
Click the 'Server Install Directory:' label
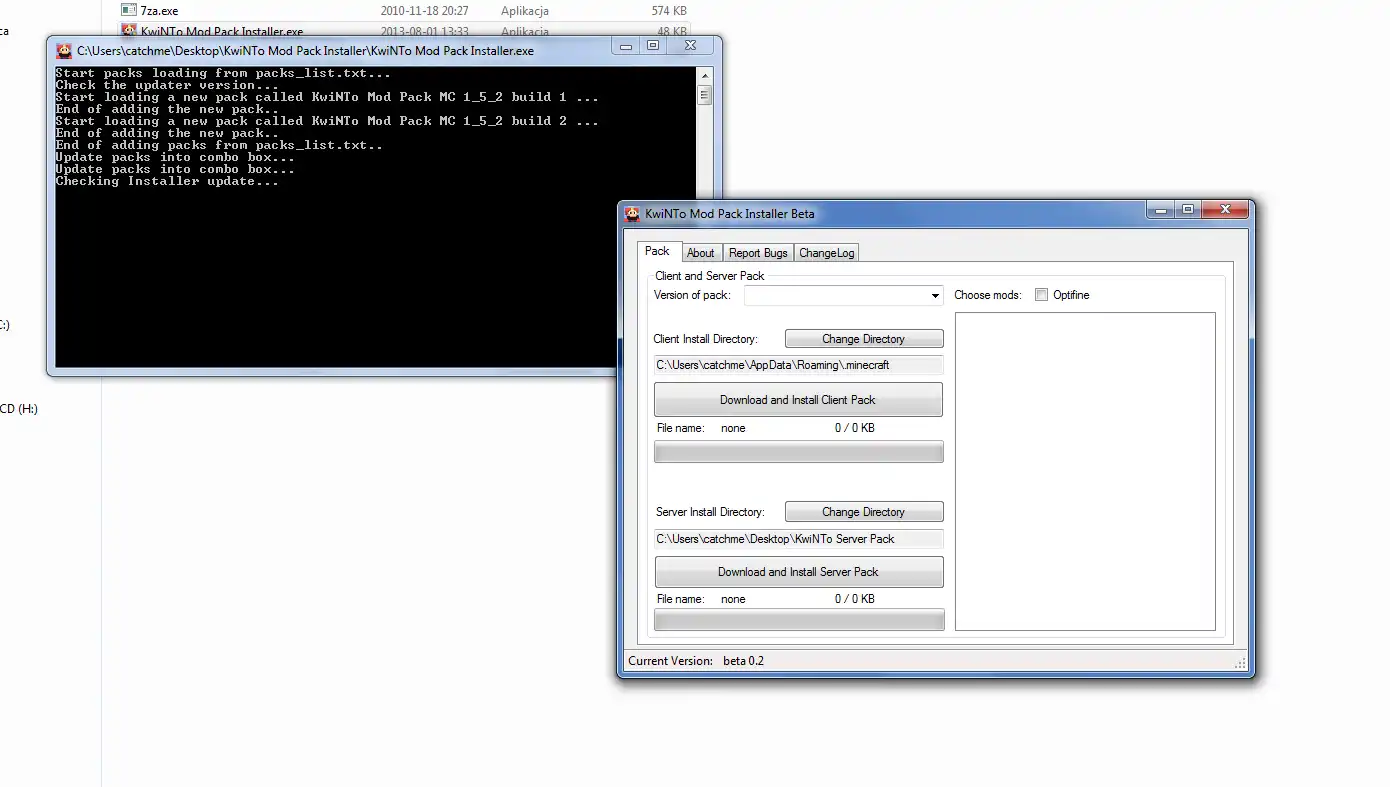coord(710,512)
